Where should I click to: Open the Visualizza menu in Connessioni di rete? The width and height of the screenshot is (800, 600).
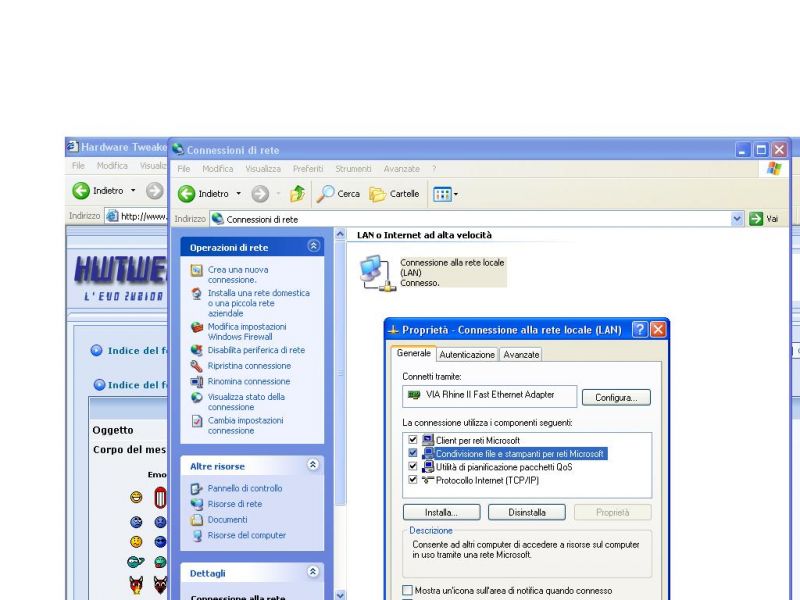pos(263,169)
